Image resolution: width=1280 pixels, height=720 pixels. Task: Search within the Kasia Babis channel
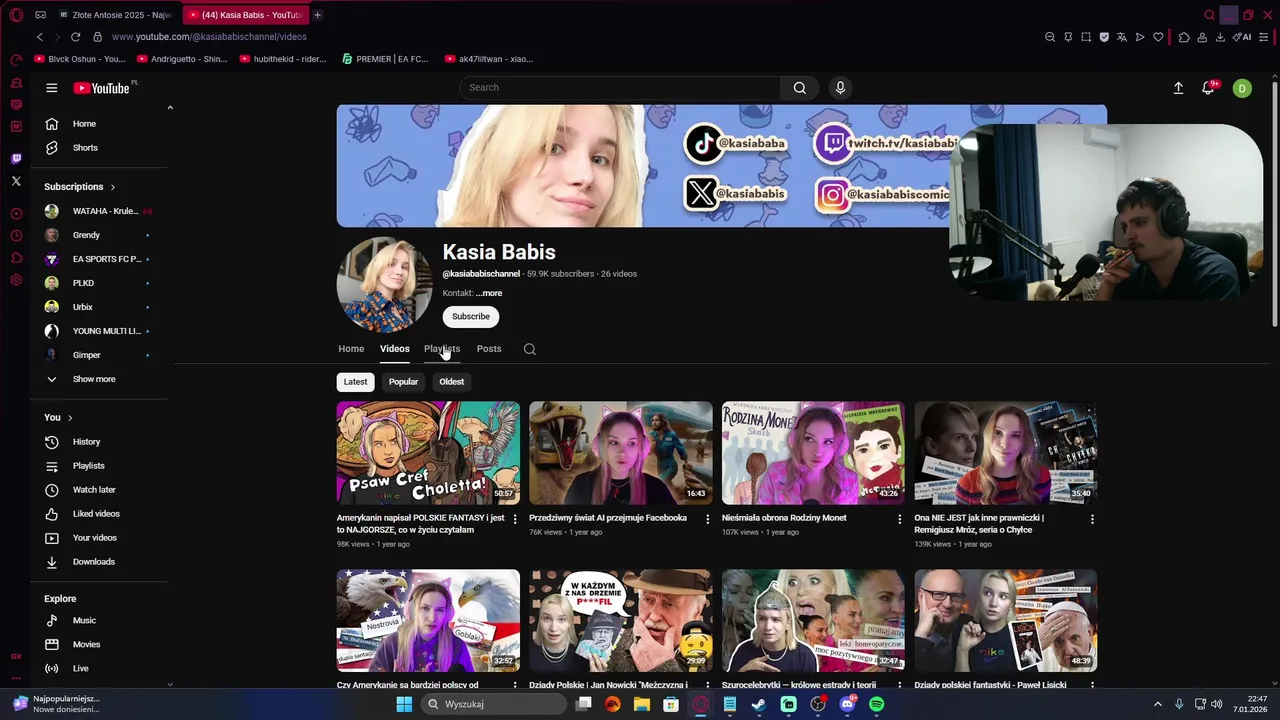pos(530,349)
